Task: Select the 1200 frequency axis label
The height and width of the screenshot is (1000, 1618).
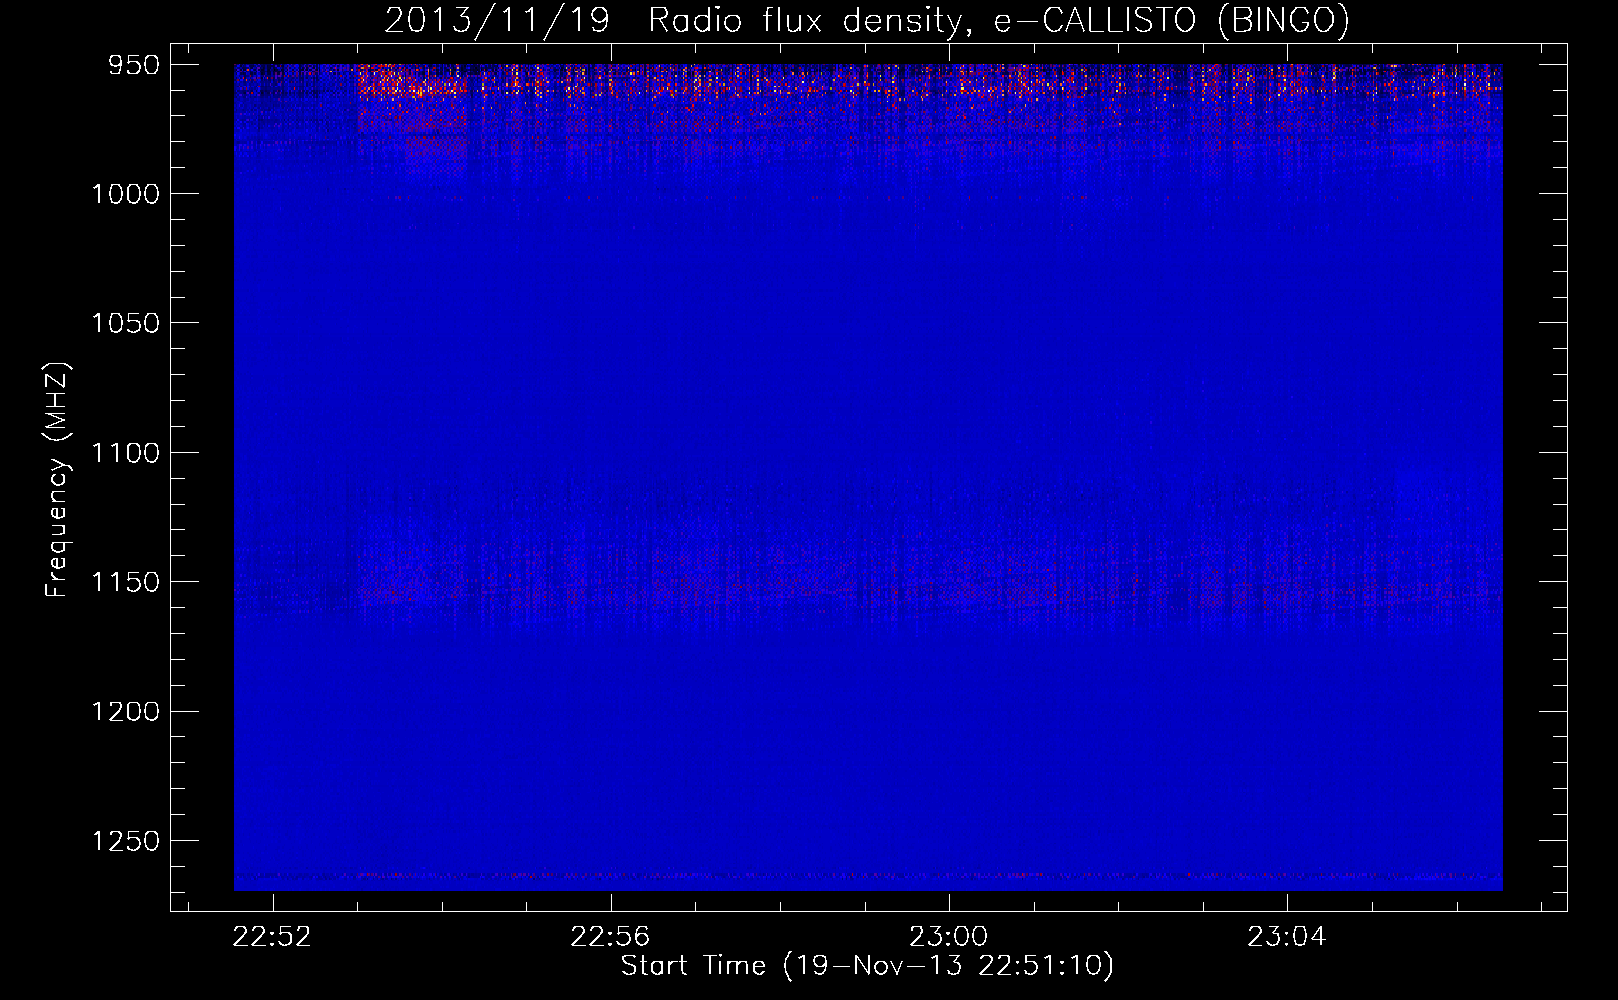Action: [126, 711]
